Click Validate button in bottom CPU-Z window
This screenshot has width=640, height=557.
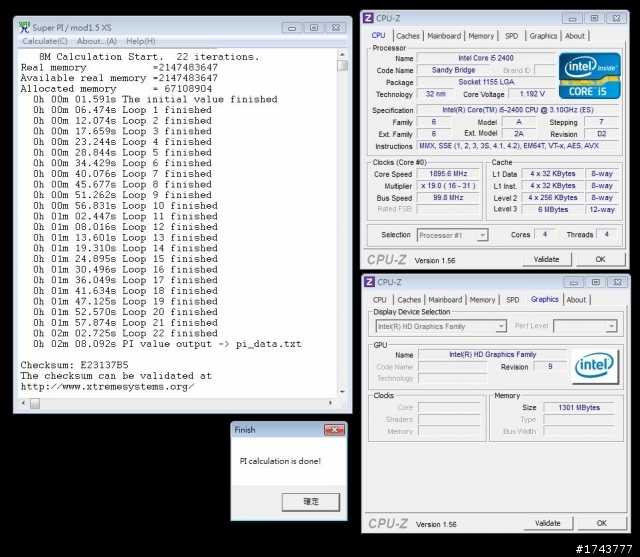pos(548,523)
